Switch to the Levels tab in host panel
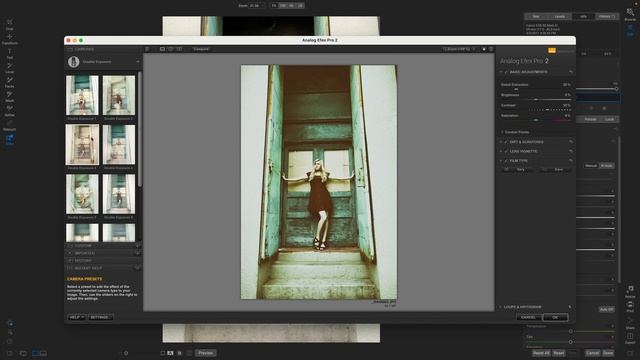 click(560, 16)
